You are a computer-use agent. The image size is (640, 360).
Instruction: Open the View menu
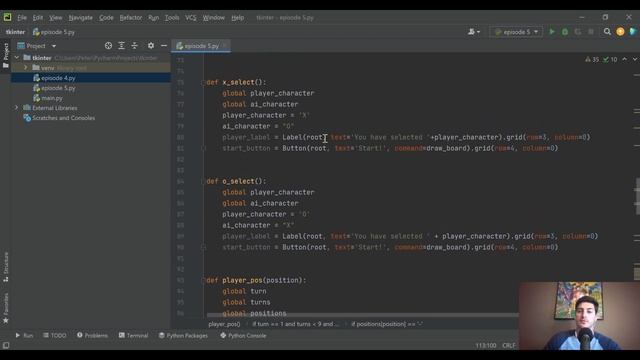tap(56, 18)
